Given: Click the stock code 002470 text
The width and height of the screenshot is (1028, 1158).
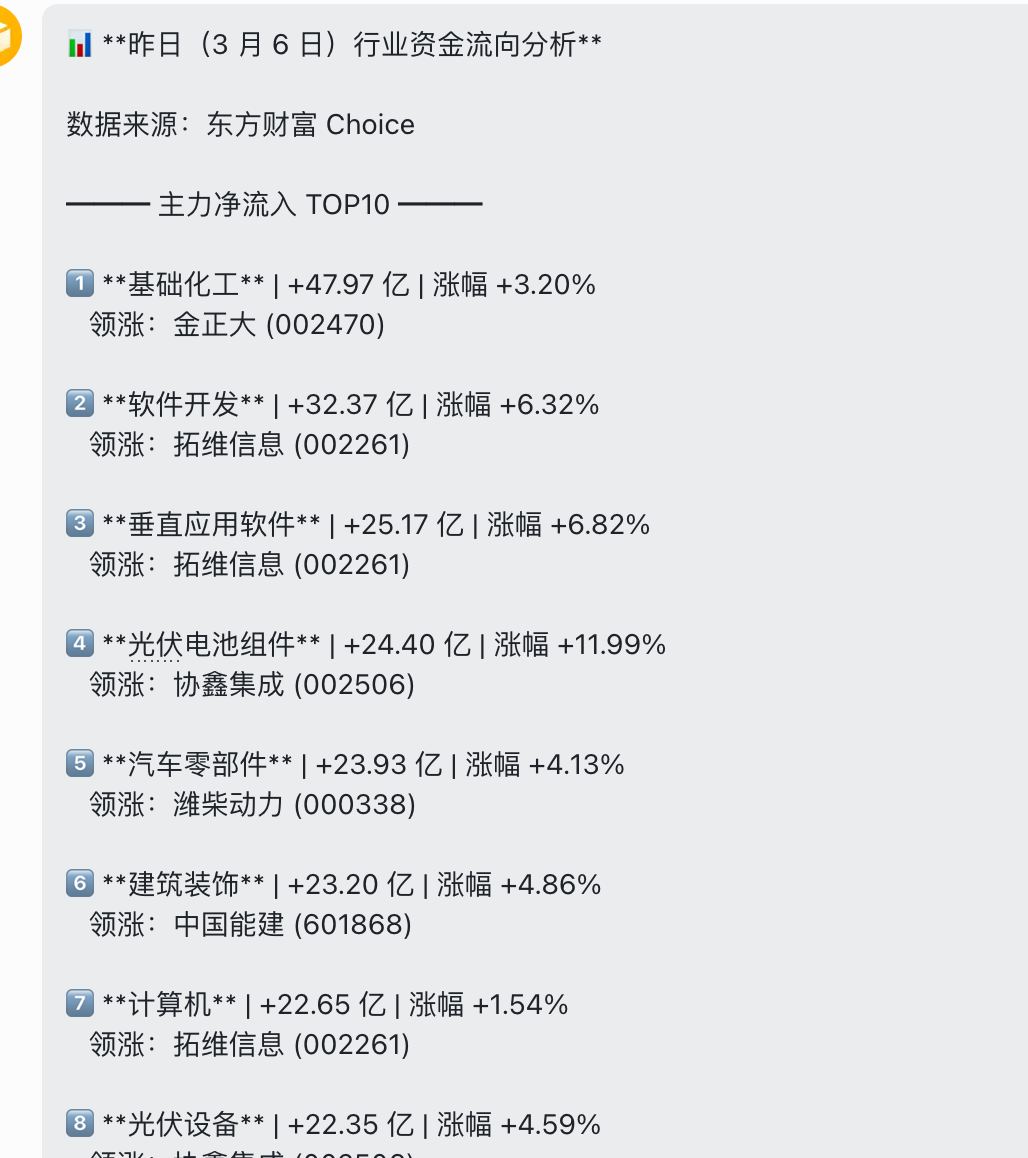Looking at the screenshot, I should pyautogui.click(x=325, y=325).
